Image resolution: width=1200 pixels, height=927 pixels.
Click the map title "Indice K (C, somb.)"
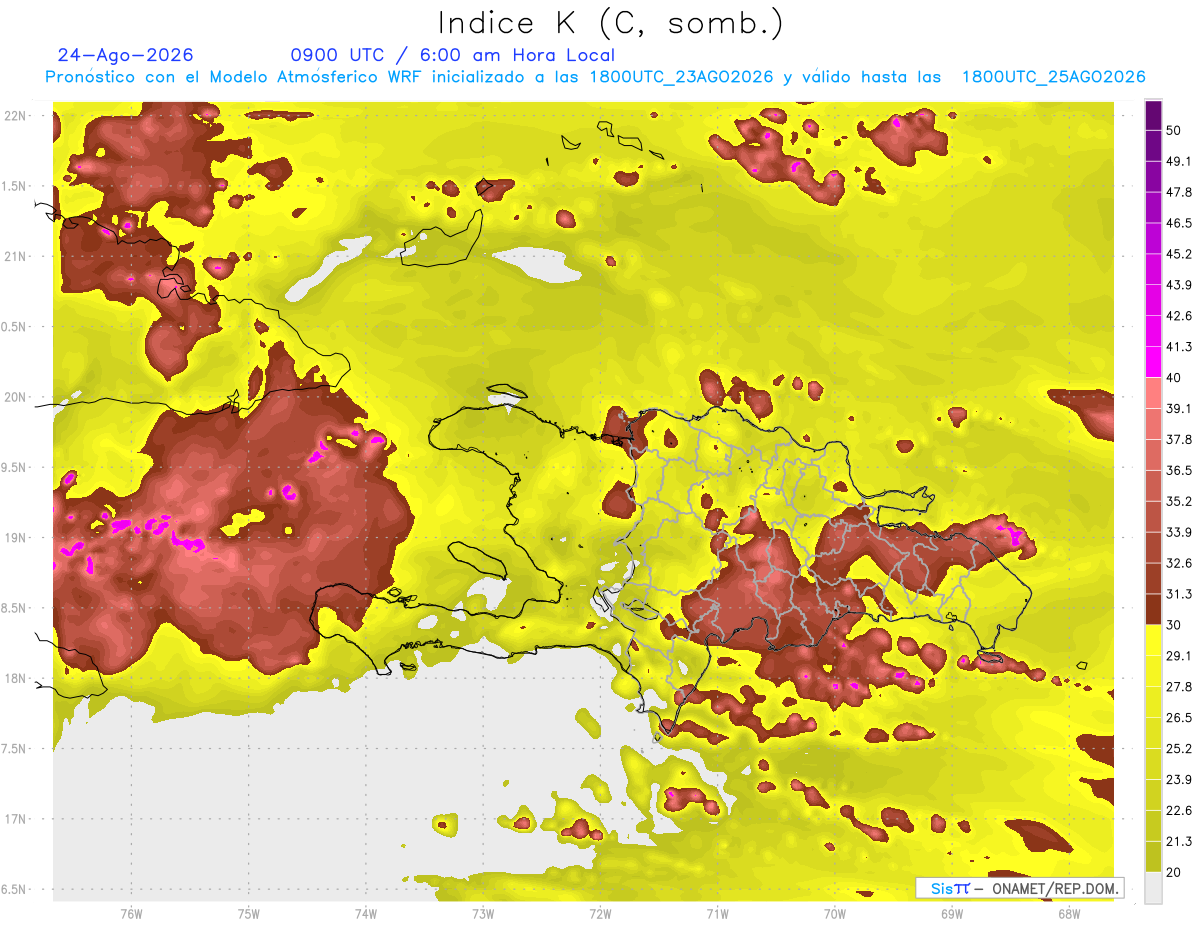tap(610, 24)
